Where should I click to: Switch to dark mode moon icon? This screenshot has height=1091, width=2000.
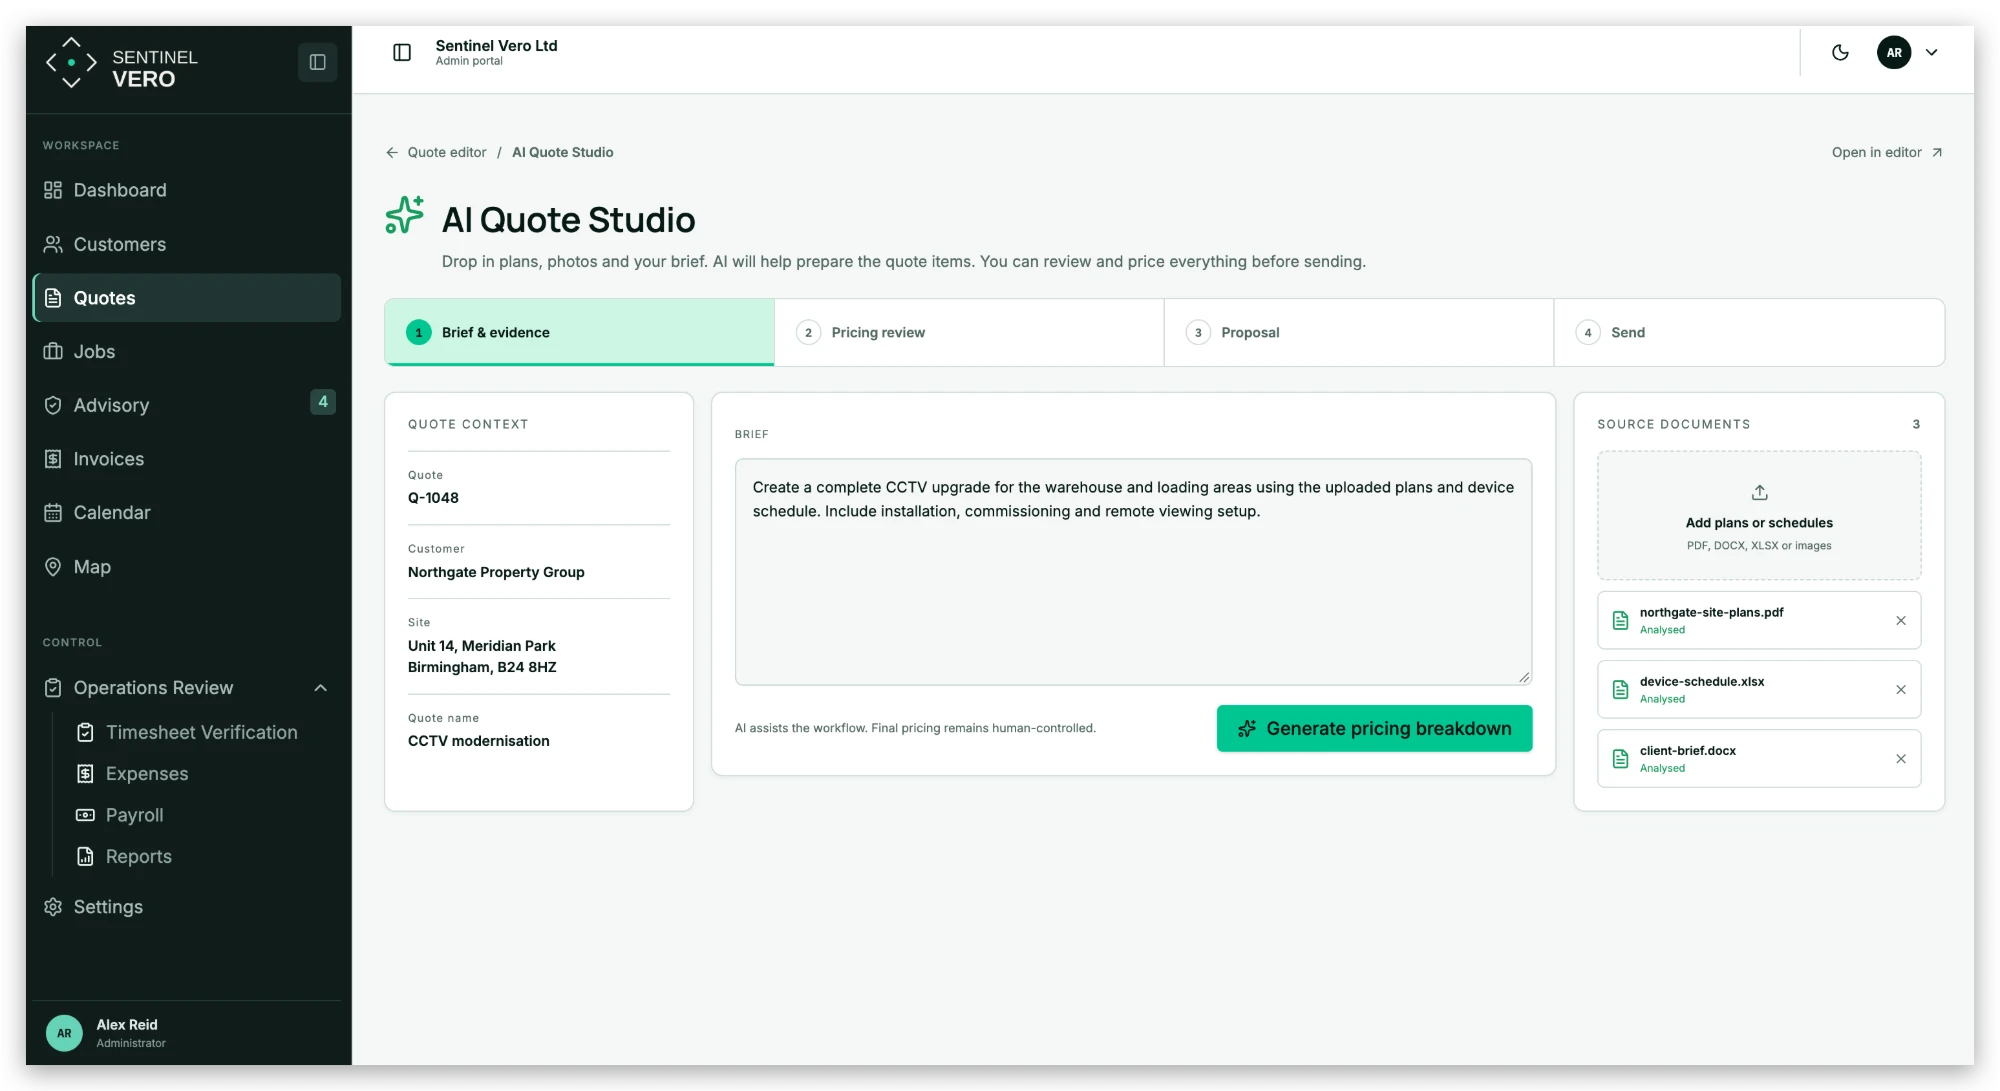1840,52
